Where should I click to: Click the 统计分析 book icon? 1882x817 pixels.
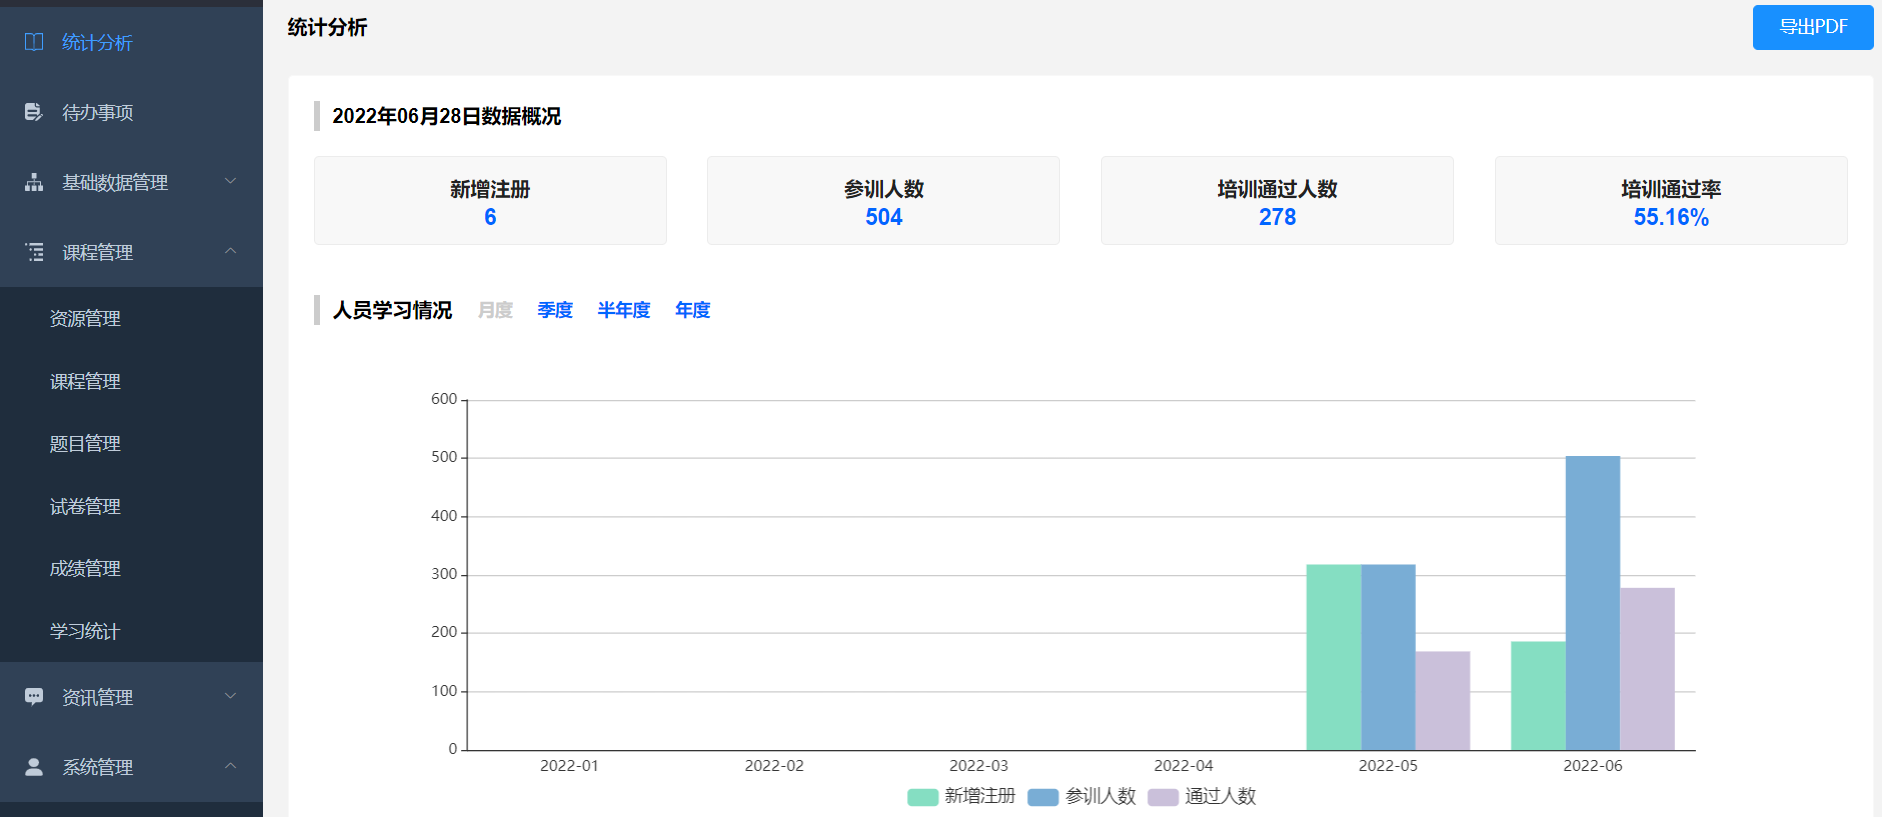tap(34, 42)
